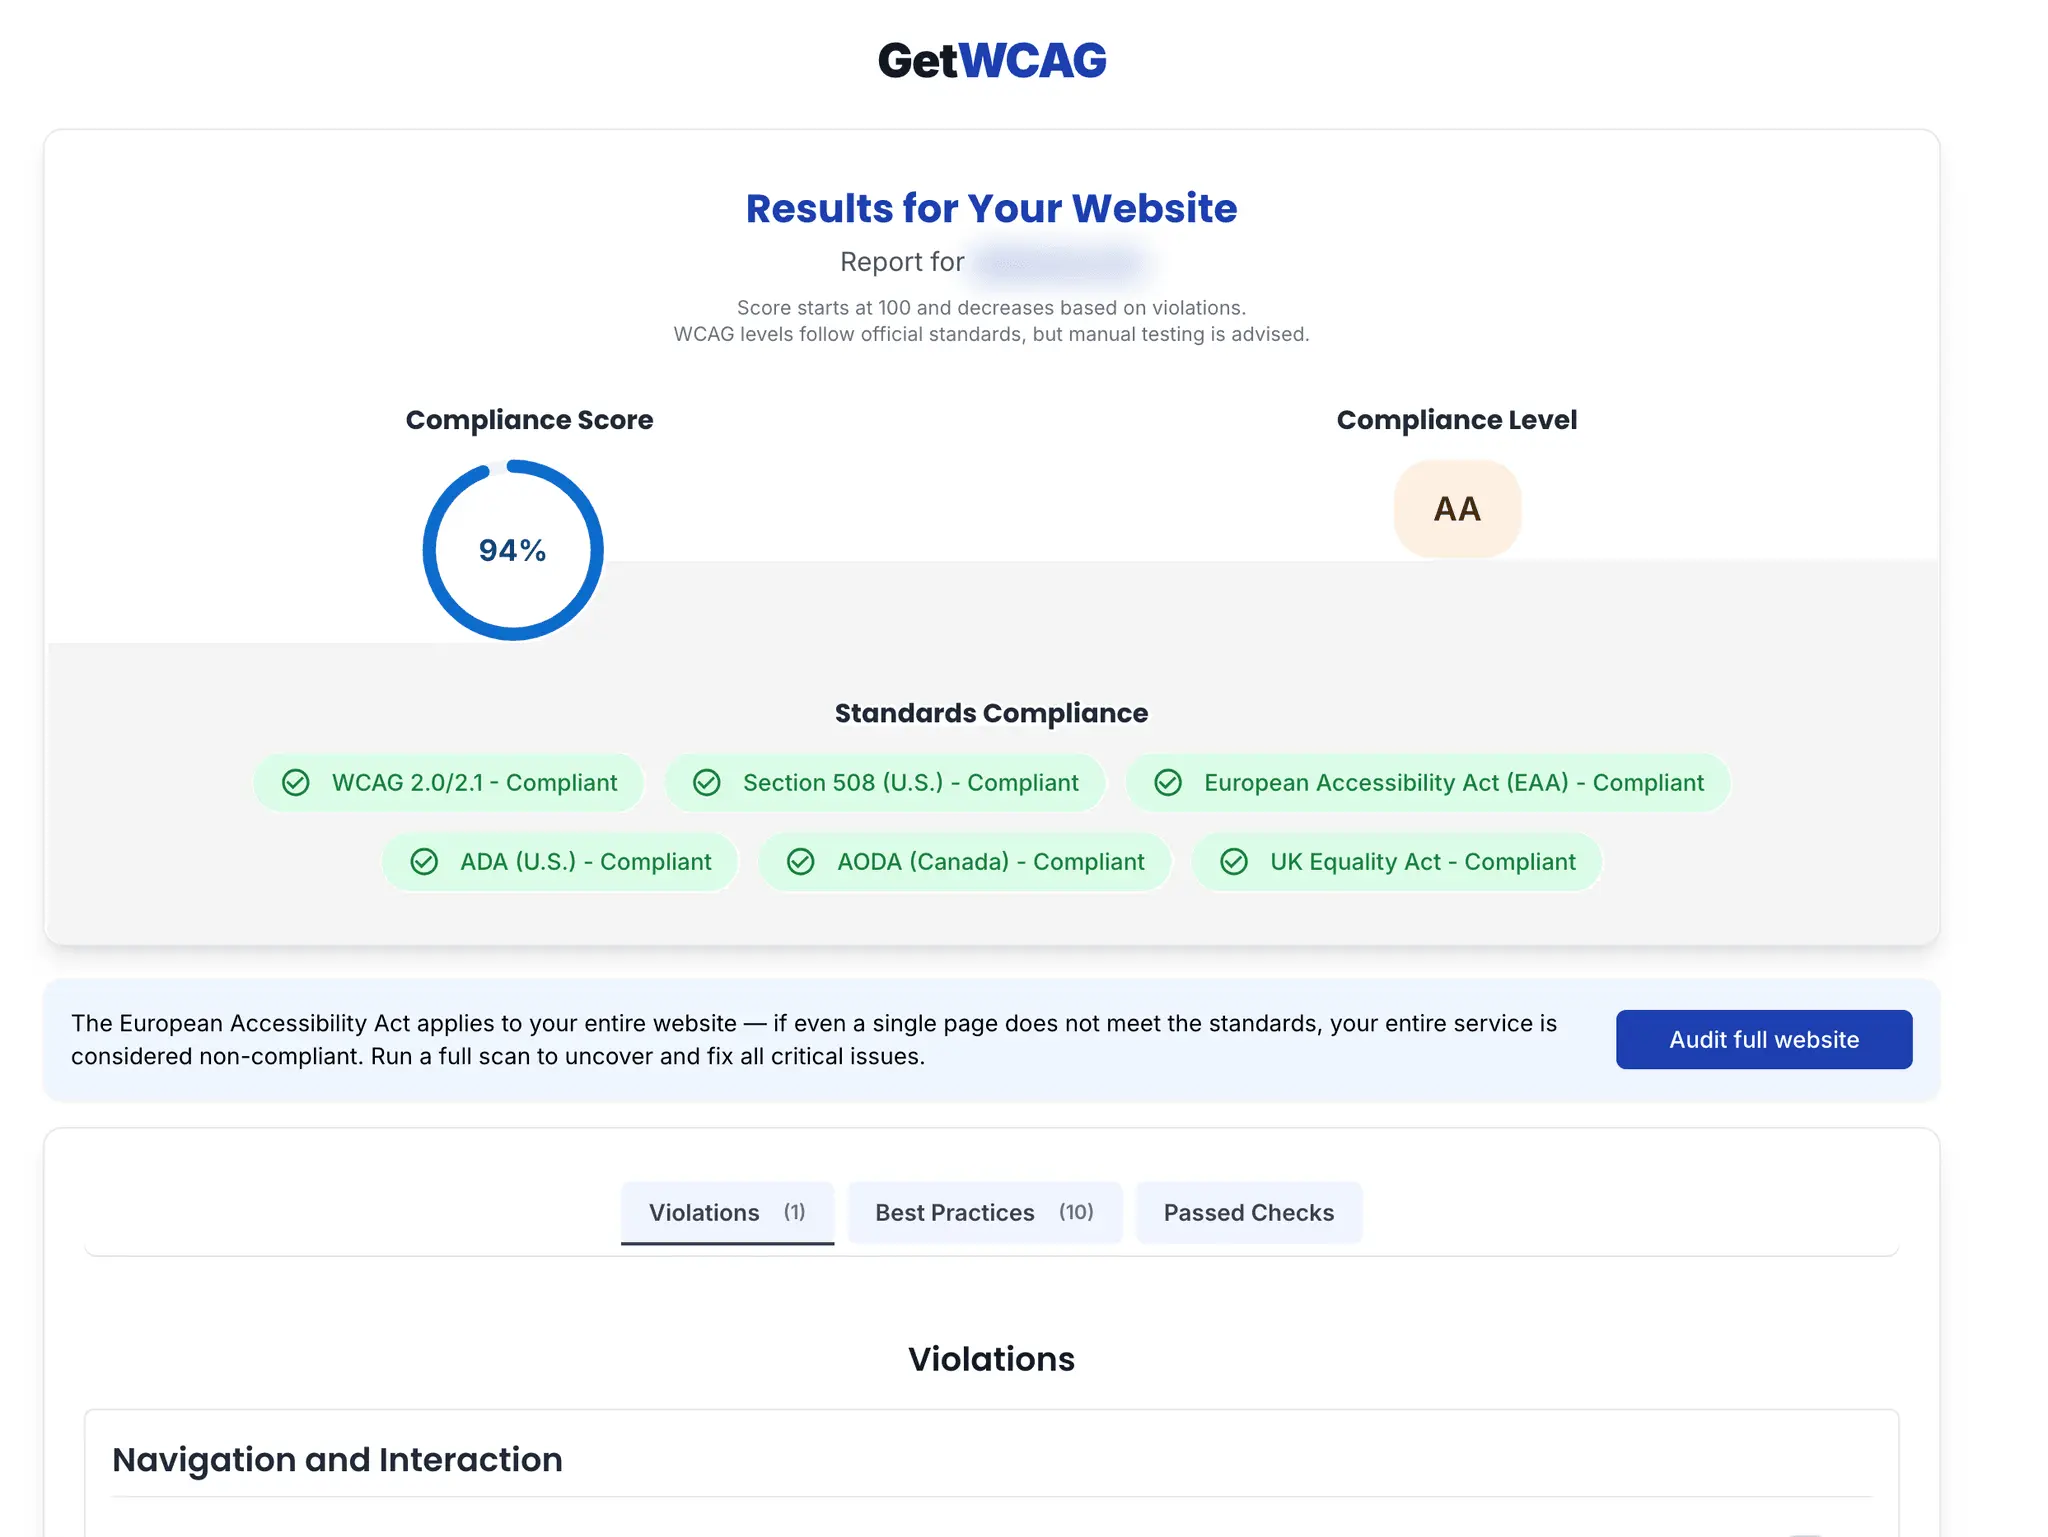Click the checkmark icon beside AODA (Canada)
This screenshot has width=2048, height=1537.
click(x=801, y=861)
